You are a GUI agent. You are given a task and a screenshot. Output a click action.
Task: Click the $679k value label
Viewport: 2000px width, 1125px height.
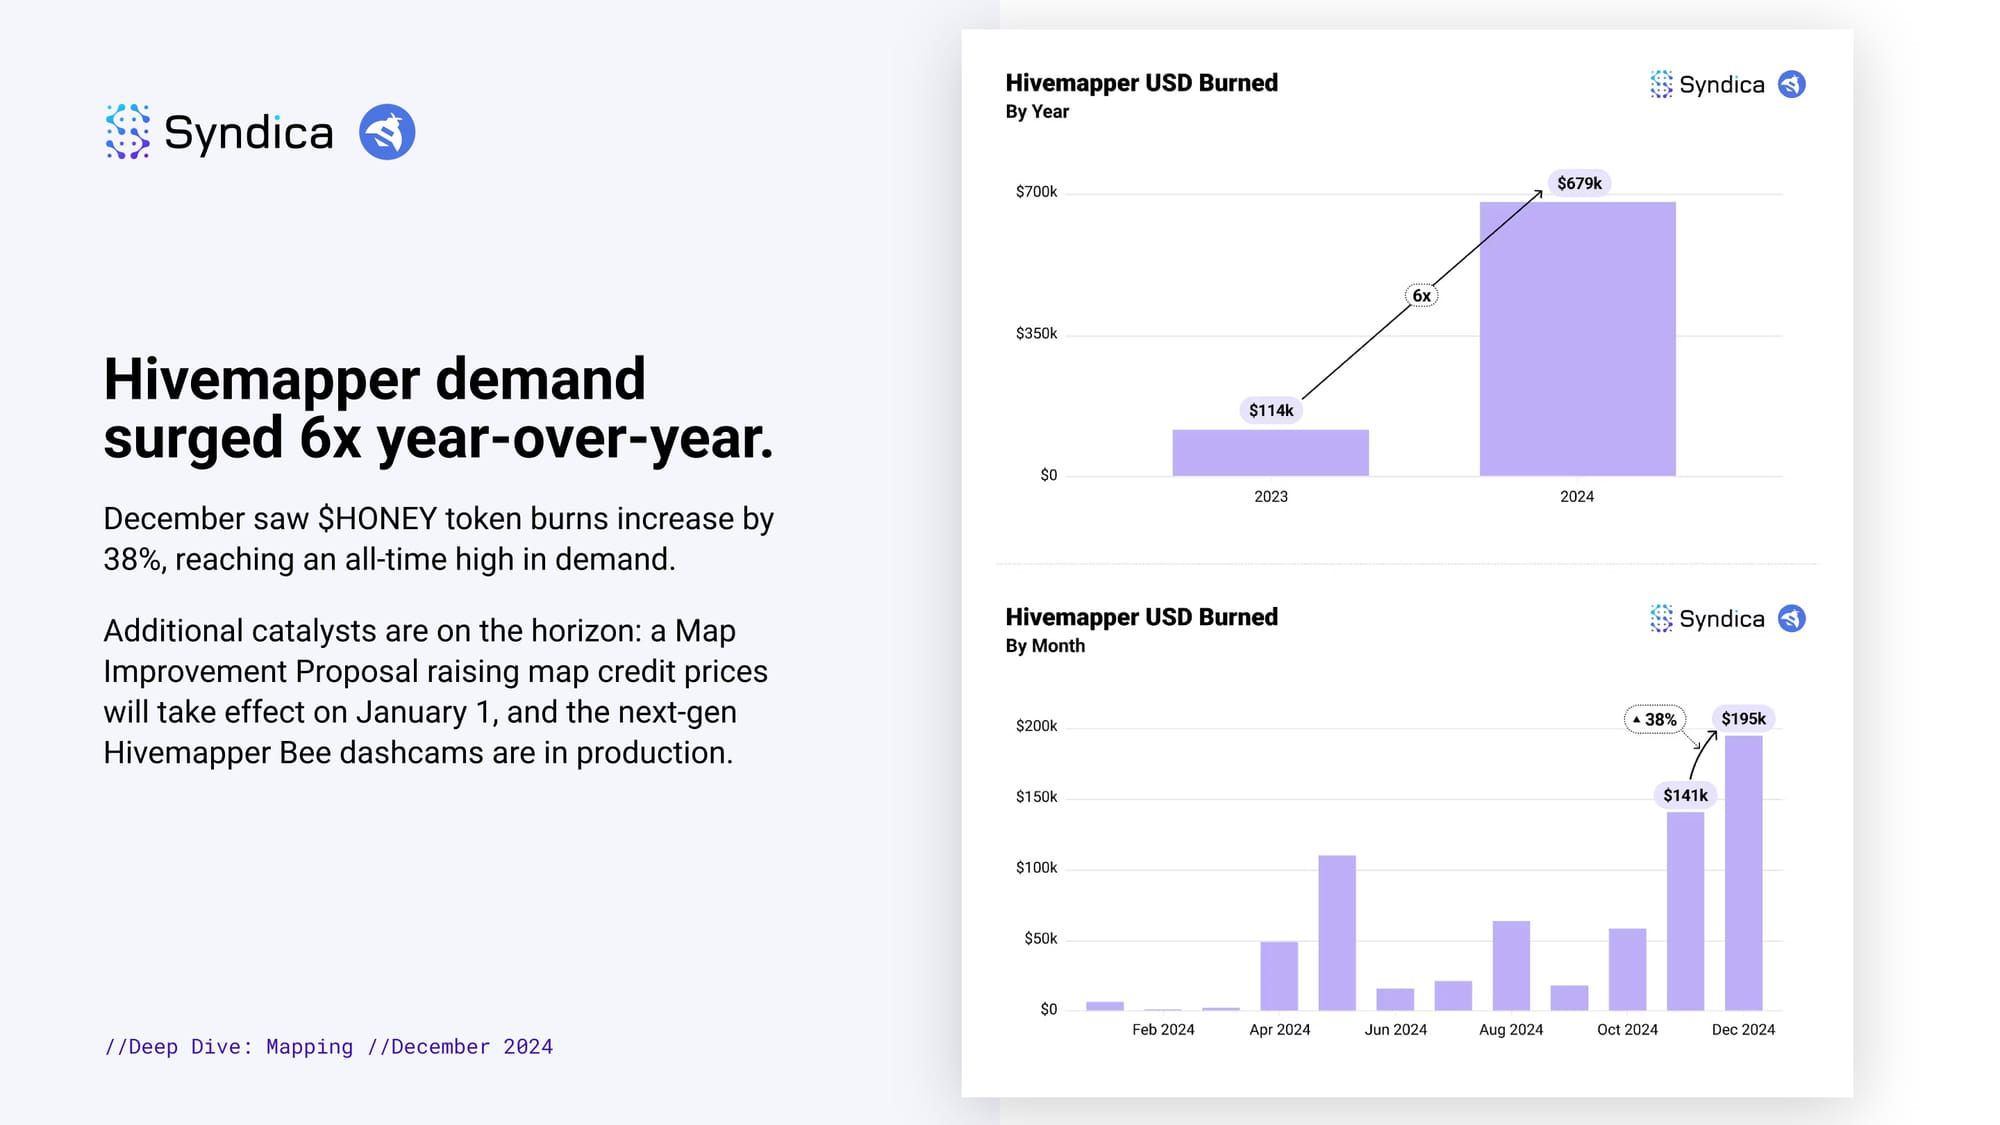[1579, 183]
